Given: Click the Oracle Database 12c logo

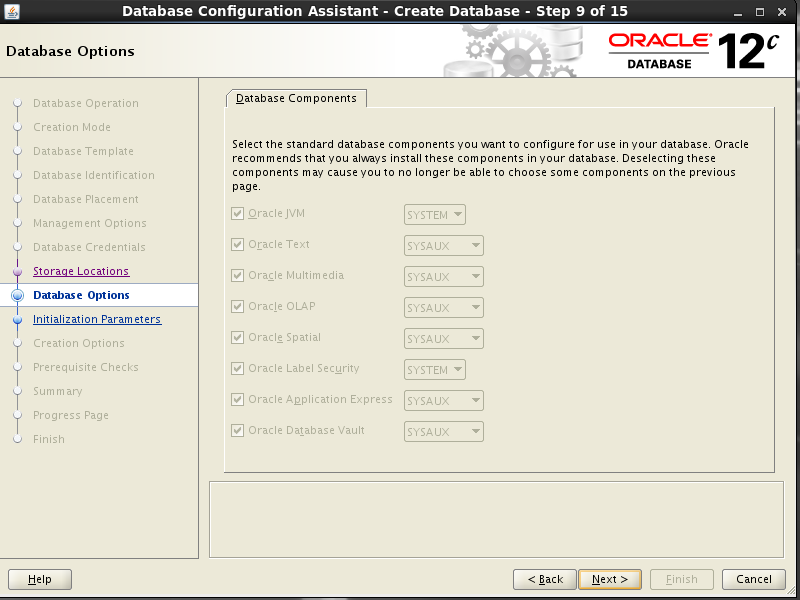Looking at the screenshot, I should [x=694, y=51].
